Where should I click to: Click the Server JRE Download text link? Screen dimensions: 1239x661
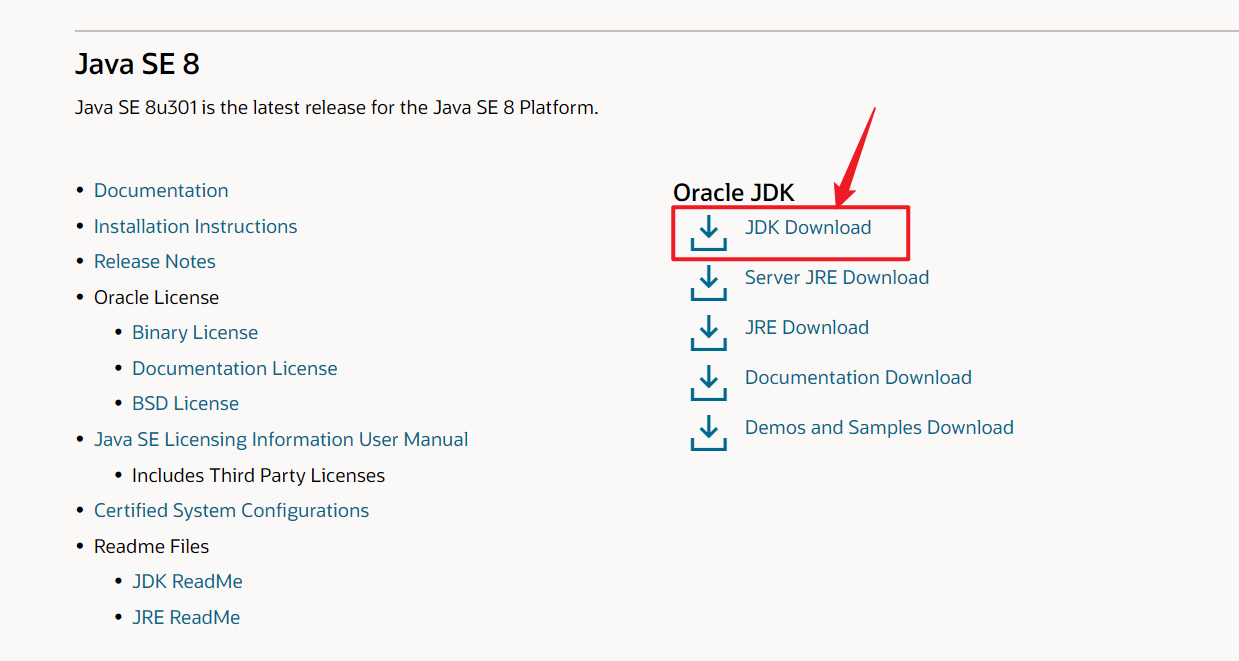pos(836,277)
